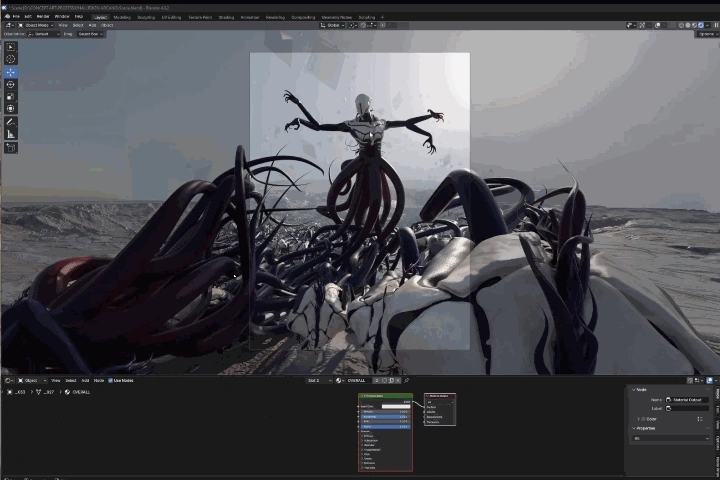Toggle X-ray display in viewport header
The image size is (720, 480).
[x=673, y=25]
